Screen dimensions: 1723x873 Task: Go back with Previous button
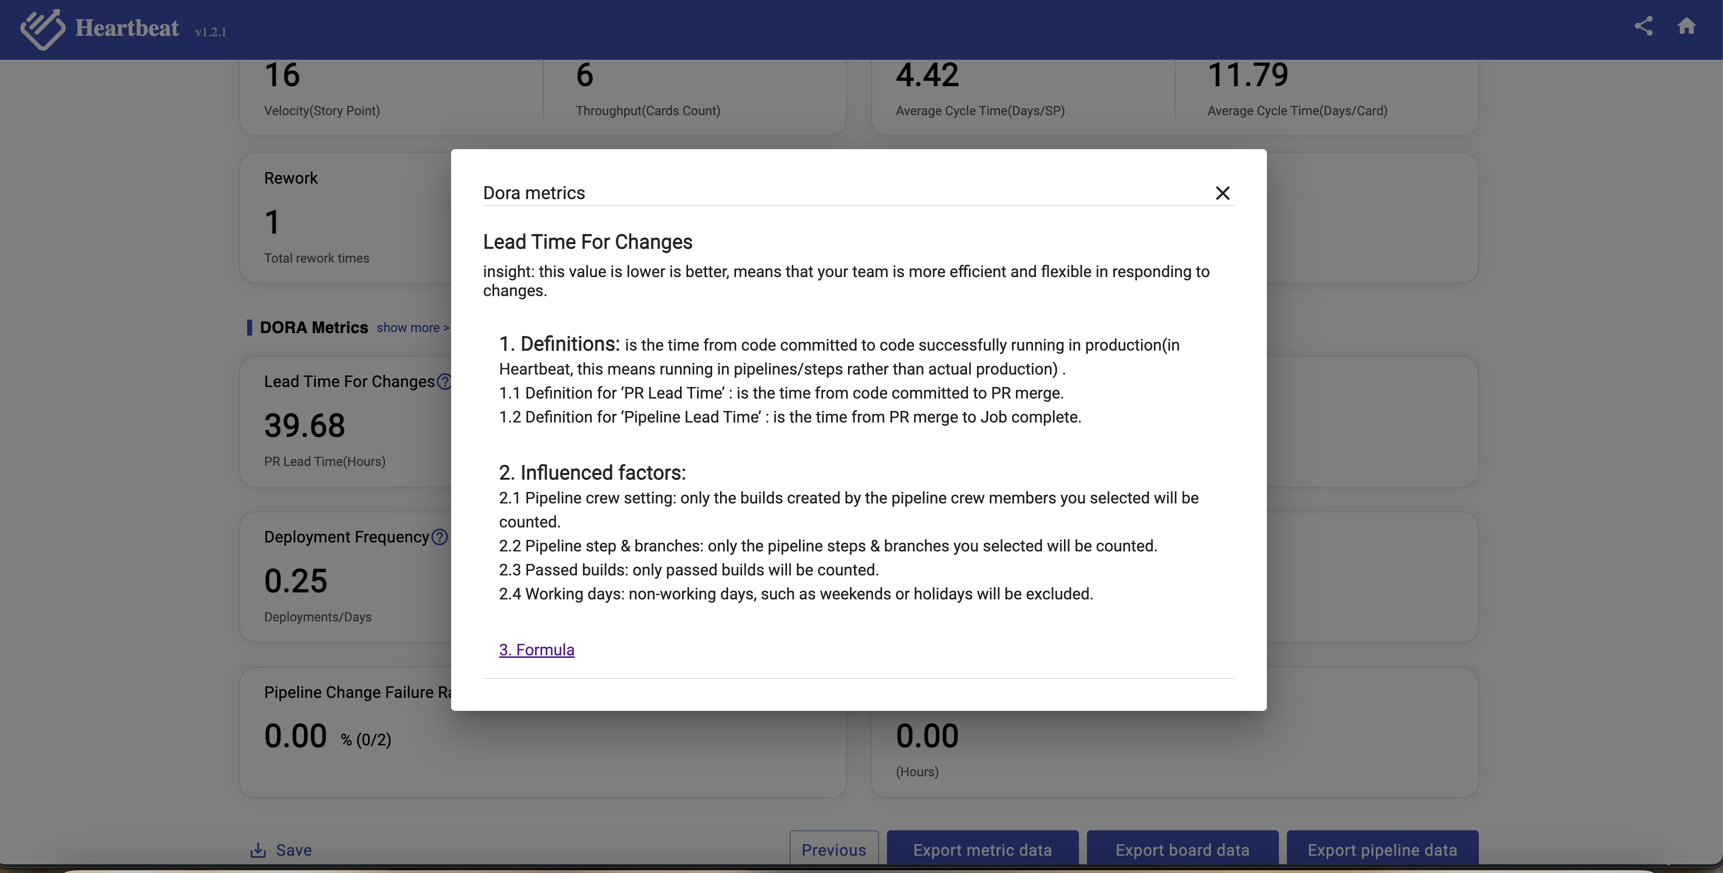(x=834, y=850)
